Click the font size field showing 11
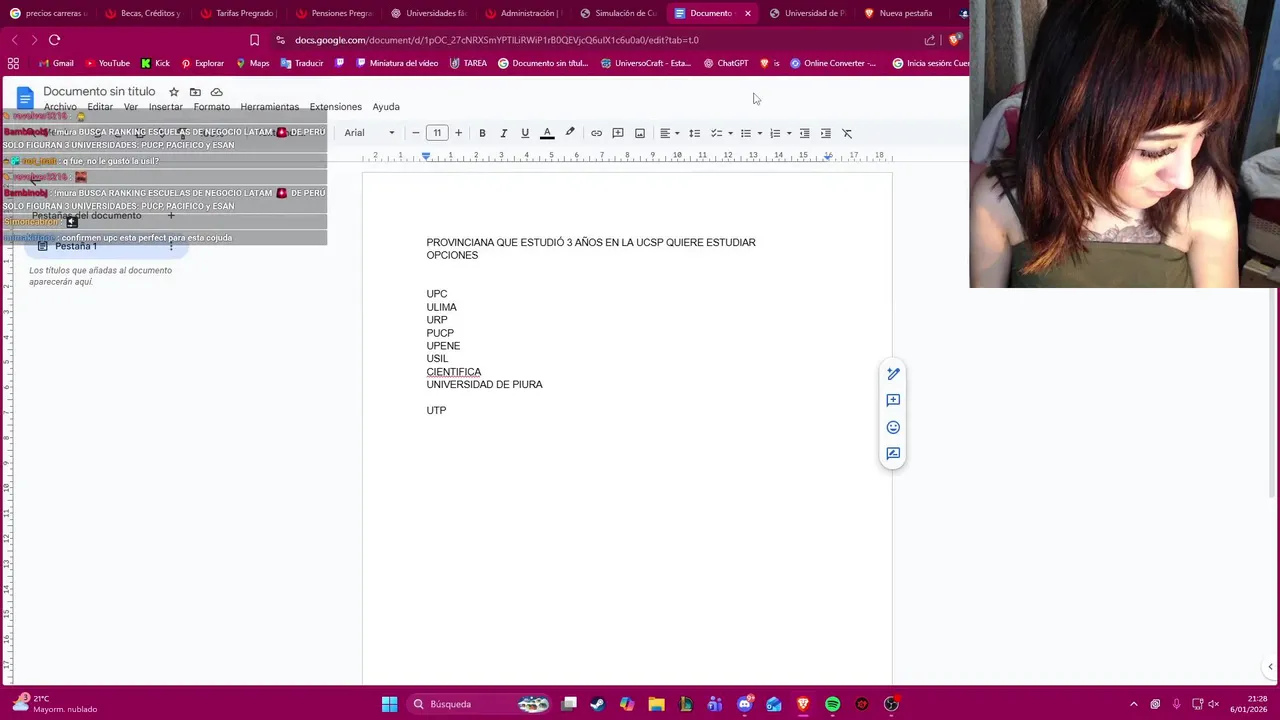 (437, 133)
